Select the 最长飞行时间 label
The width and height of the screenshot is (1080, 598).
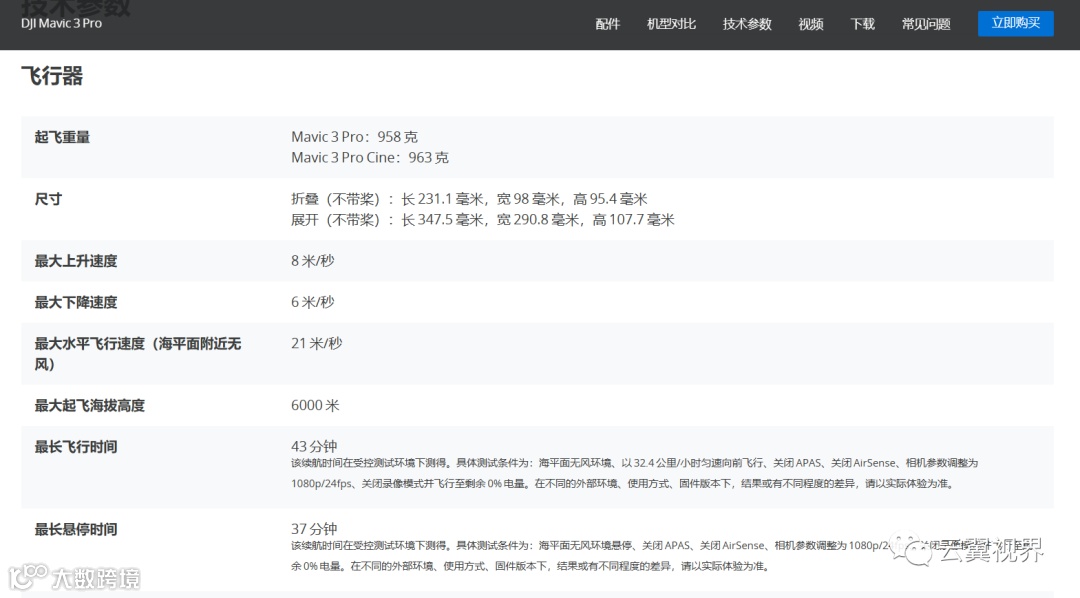[76, 446]
